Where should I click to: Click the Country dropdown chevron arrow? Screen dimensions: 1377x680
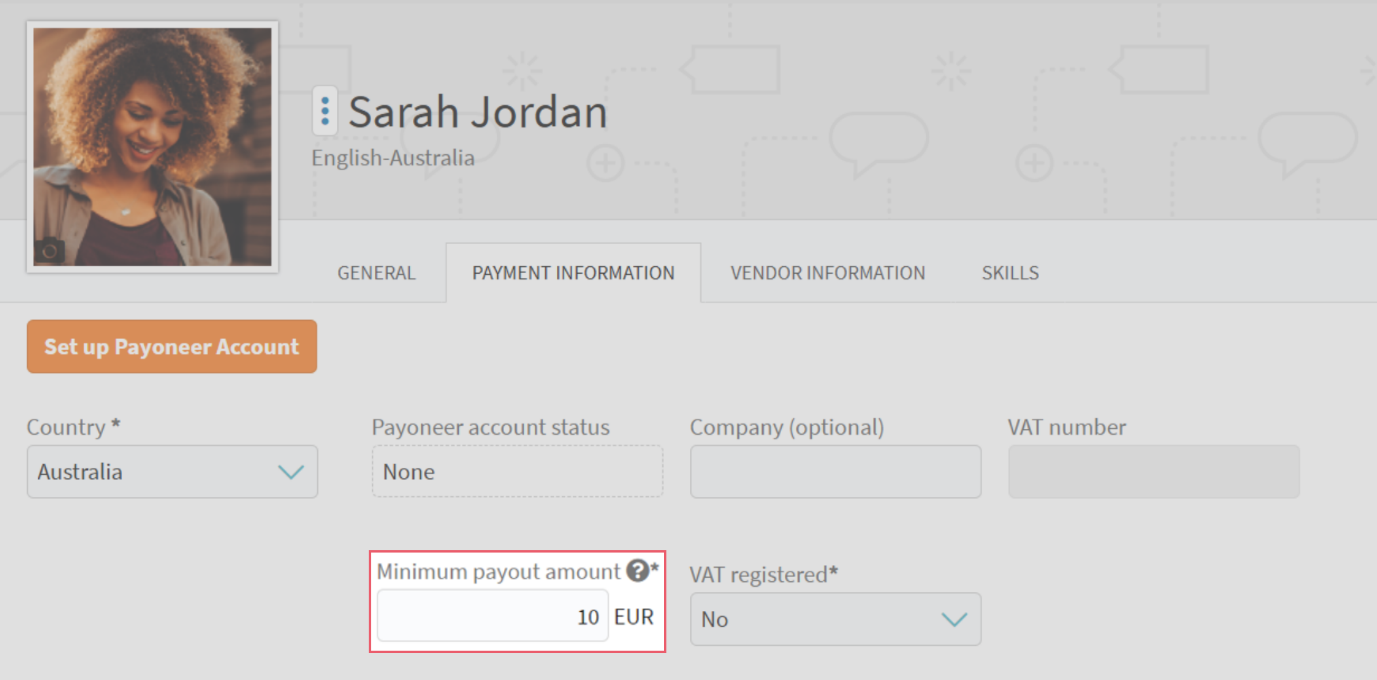[x=290, y=472]
